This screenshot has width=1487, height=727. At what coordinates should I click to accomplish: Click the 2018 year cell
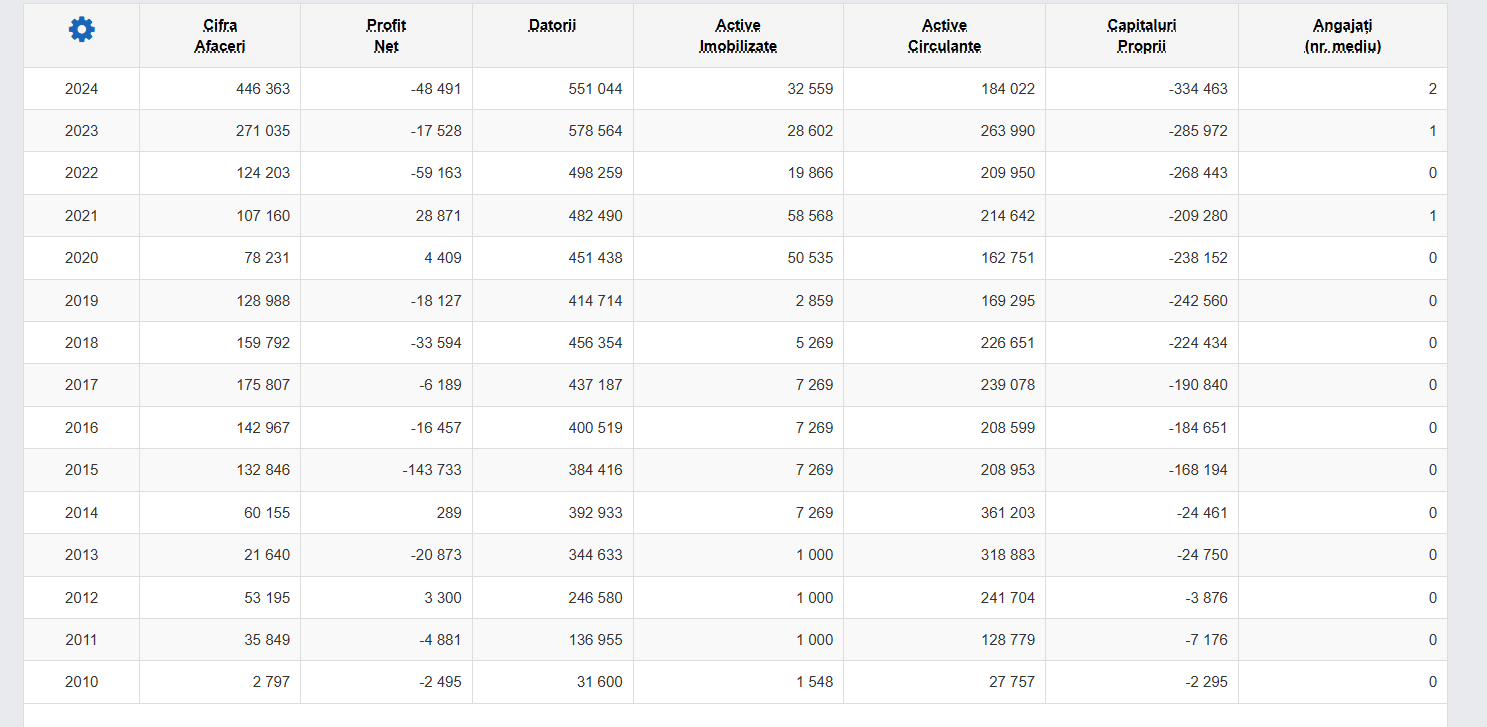pos(81,343)
